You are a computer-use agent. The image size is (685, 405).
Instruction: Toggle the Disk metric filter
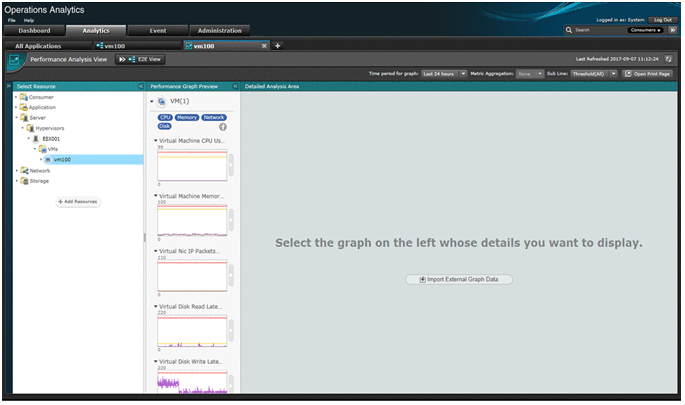(165, 126)
